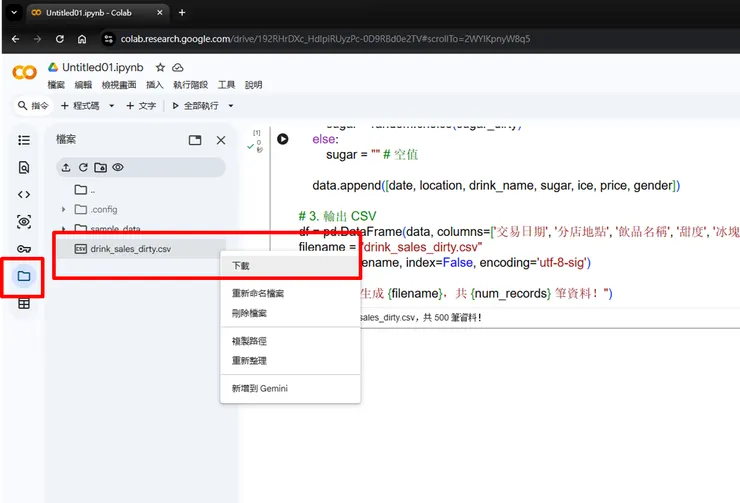This screenshot has height=503, width=740.
Task: Open the variables inspector sidebar icon
Action: point(24,222)
